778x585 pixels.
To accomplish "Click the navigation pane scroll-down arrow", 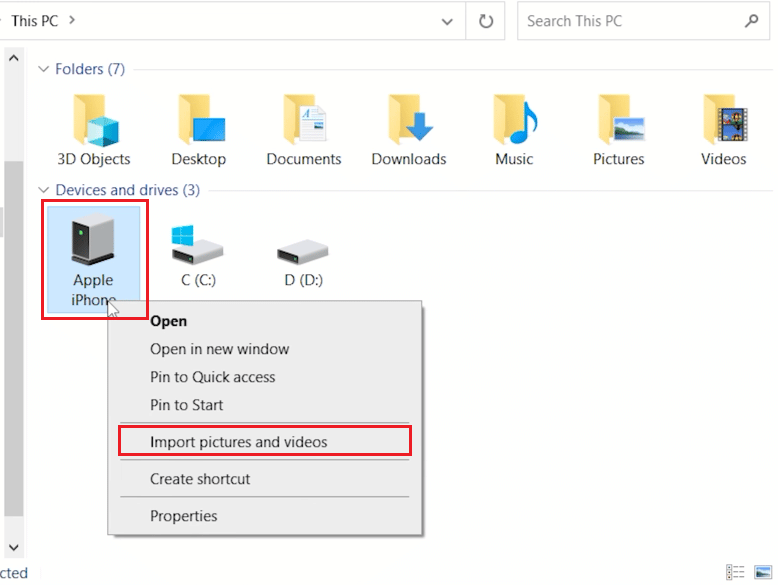I will (14, 547).
